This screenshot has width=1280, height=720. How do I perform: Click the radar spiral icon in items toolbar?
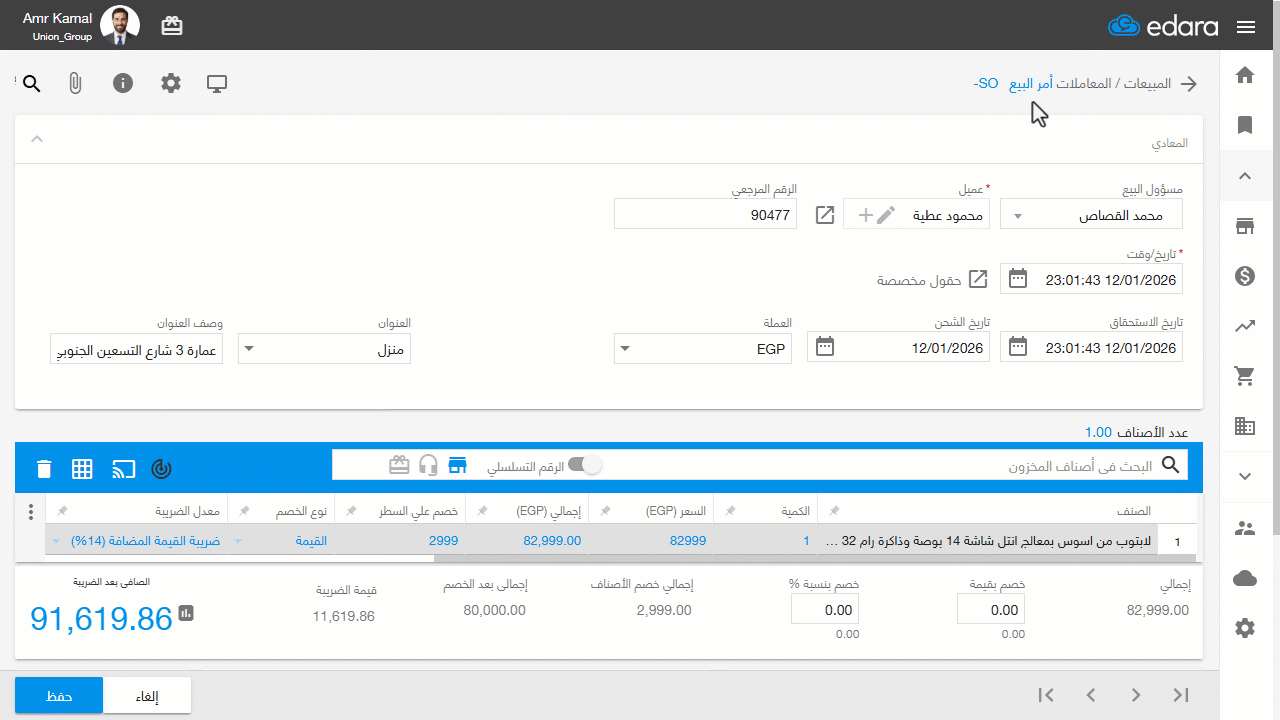point(161,468)
